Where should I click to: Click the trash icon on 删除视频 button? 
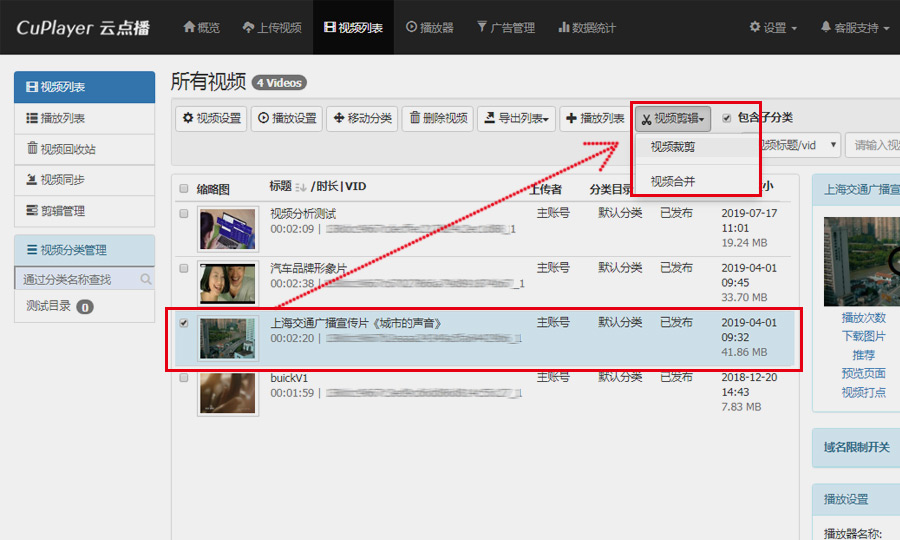coord(414,119)
